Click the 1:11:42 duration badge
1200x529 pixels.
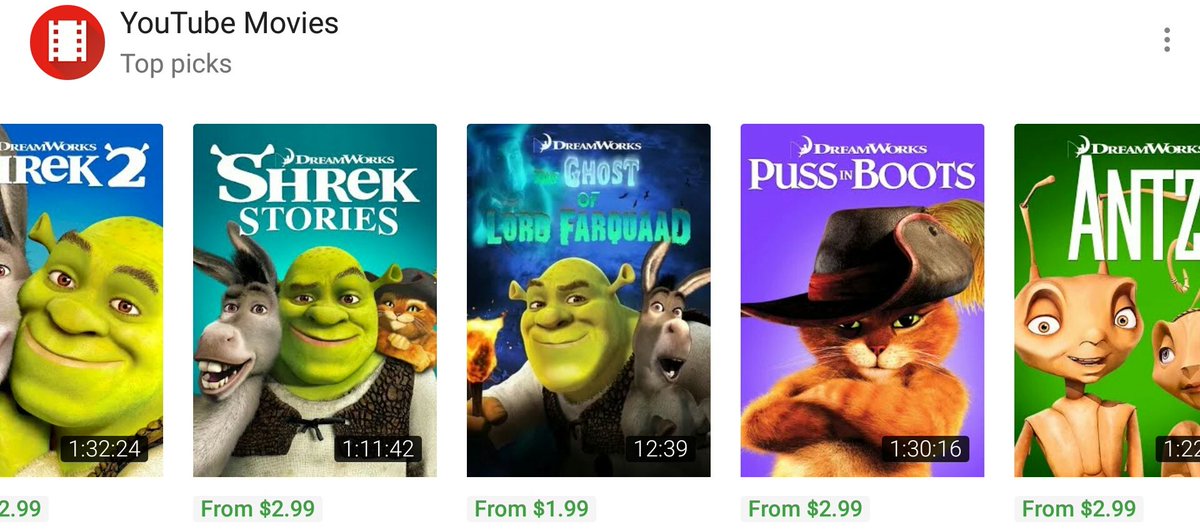pos(378,448)
